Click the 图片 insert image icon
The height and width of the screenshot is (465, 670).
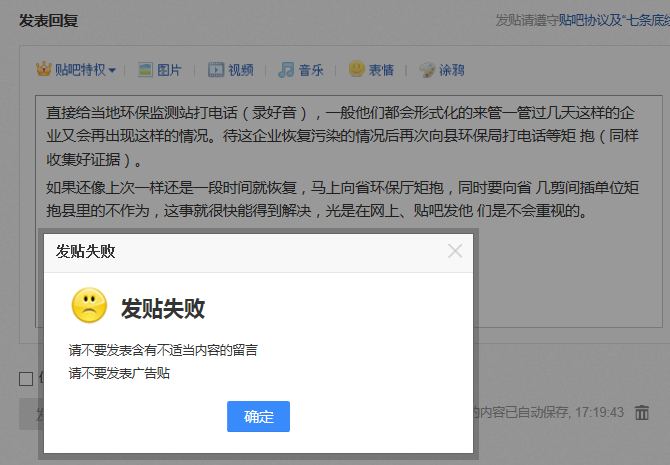click(145, 70)
